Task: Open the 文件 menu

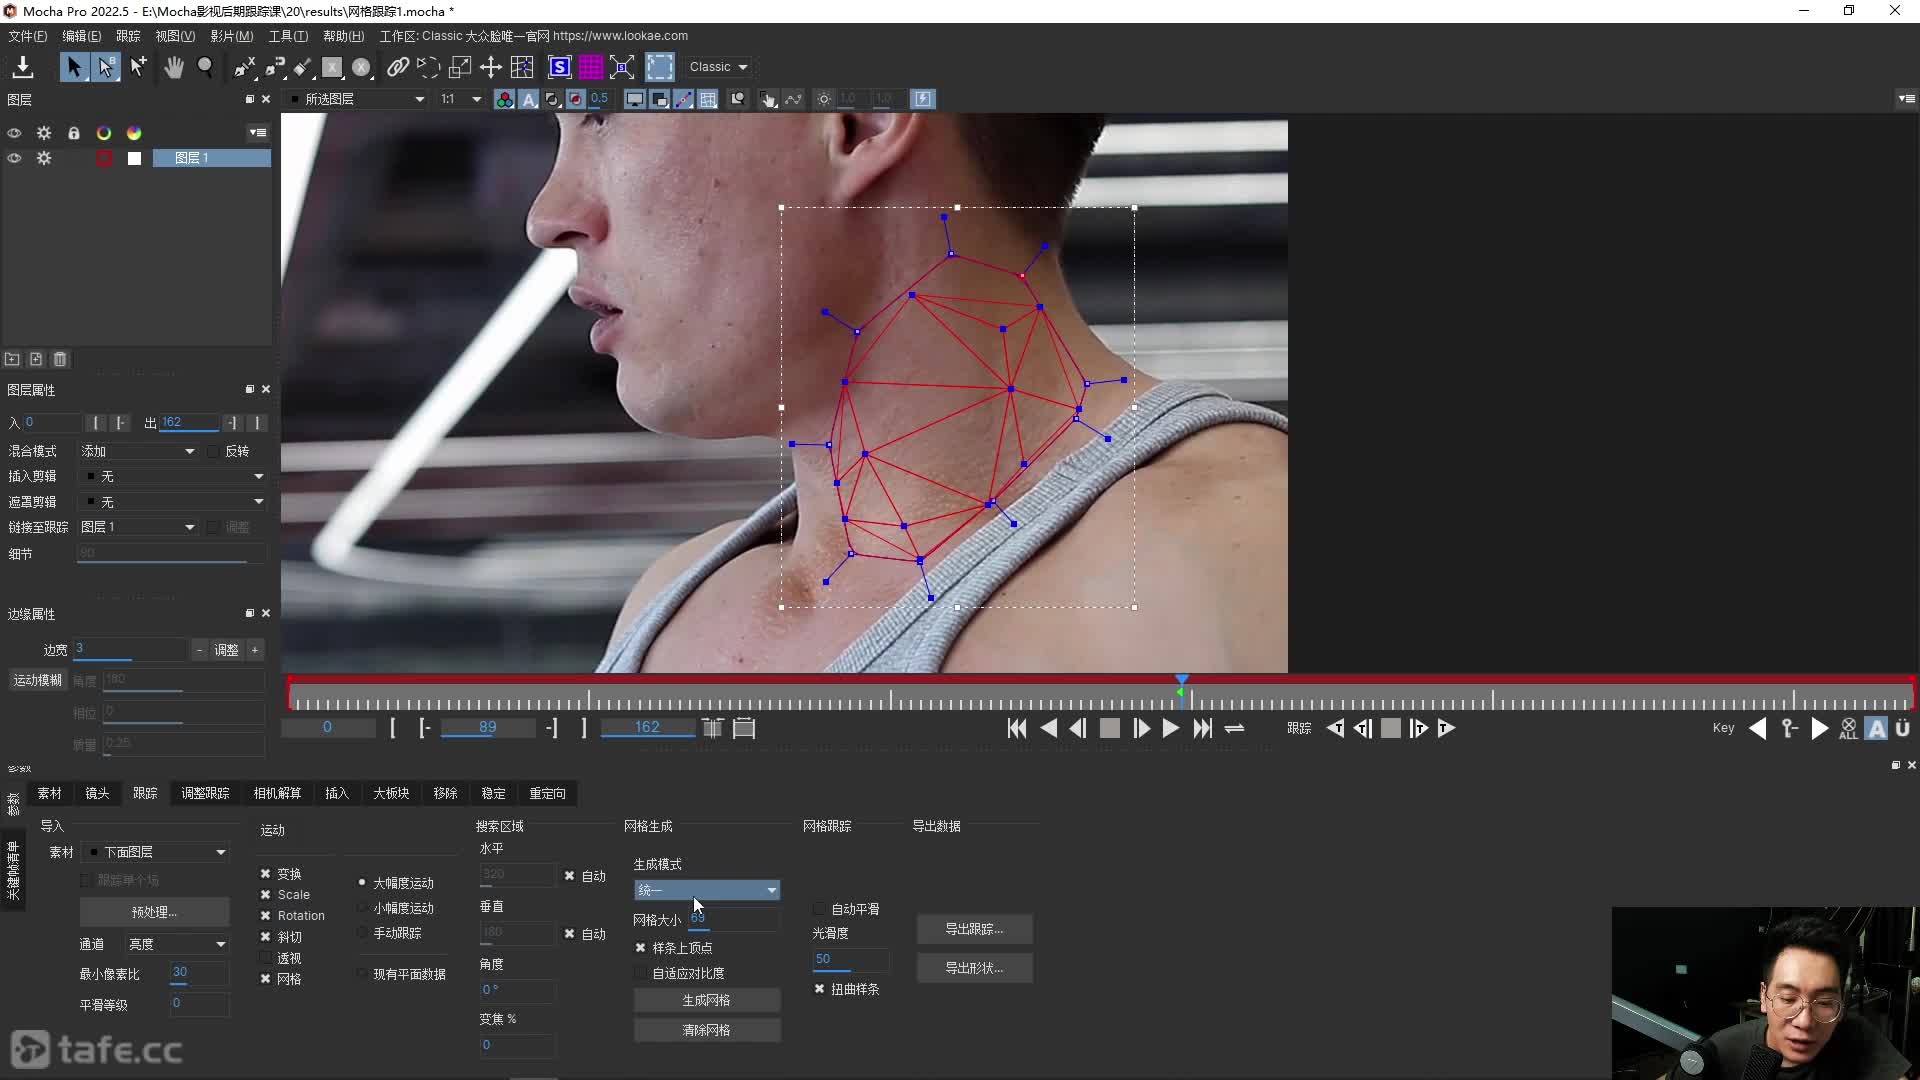Action: click(x=28, y=36)
